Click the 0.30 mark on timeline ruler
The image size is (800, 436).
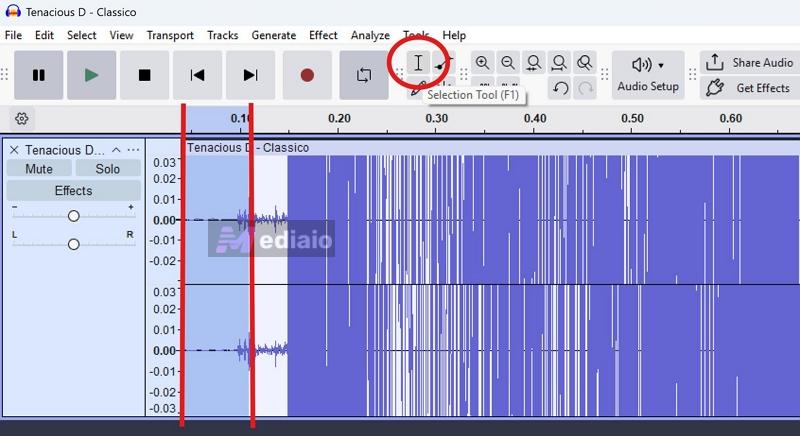pyautogui.click(x=437, y=118)
